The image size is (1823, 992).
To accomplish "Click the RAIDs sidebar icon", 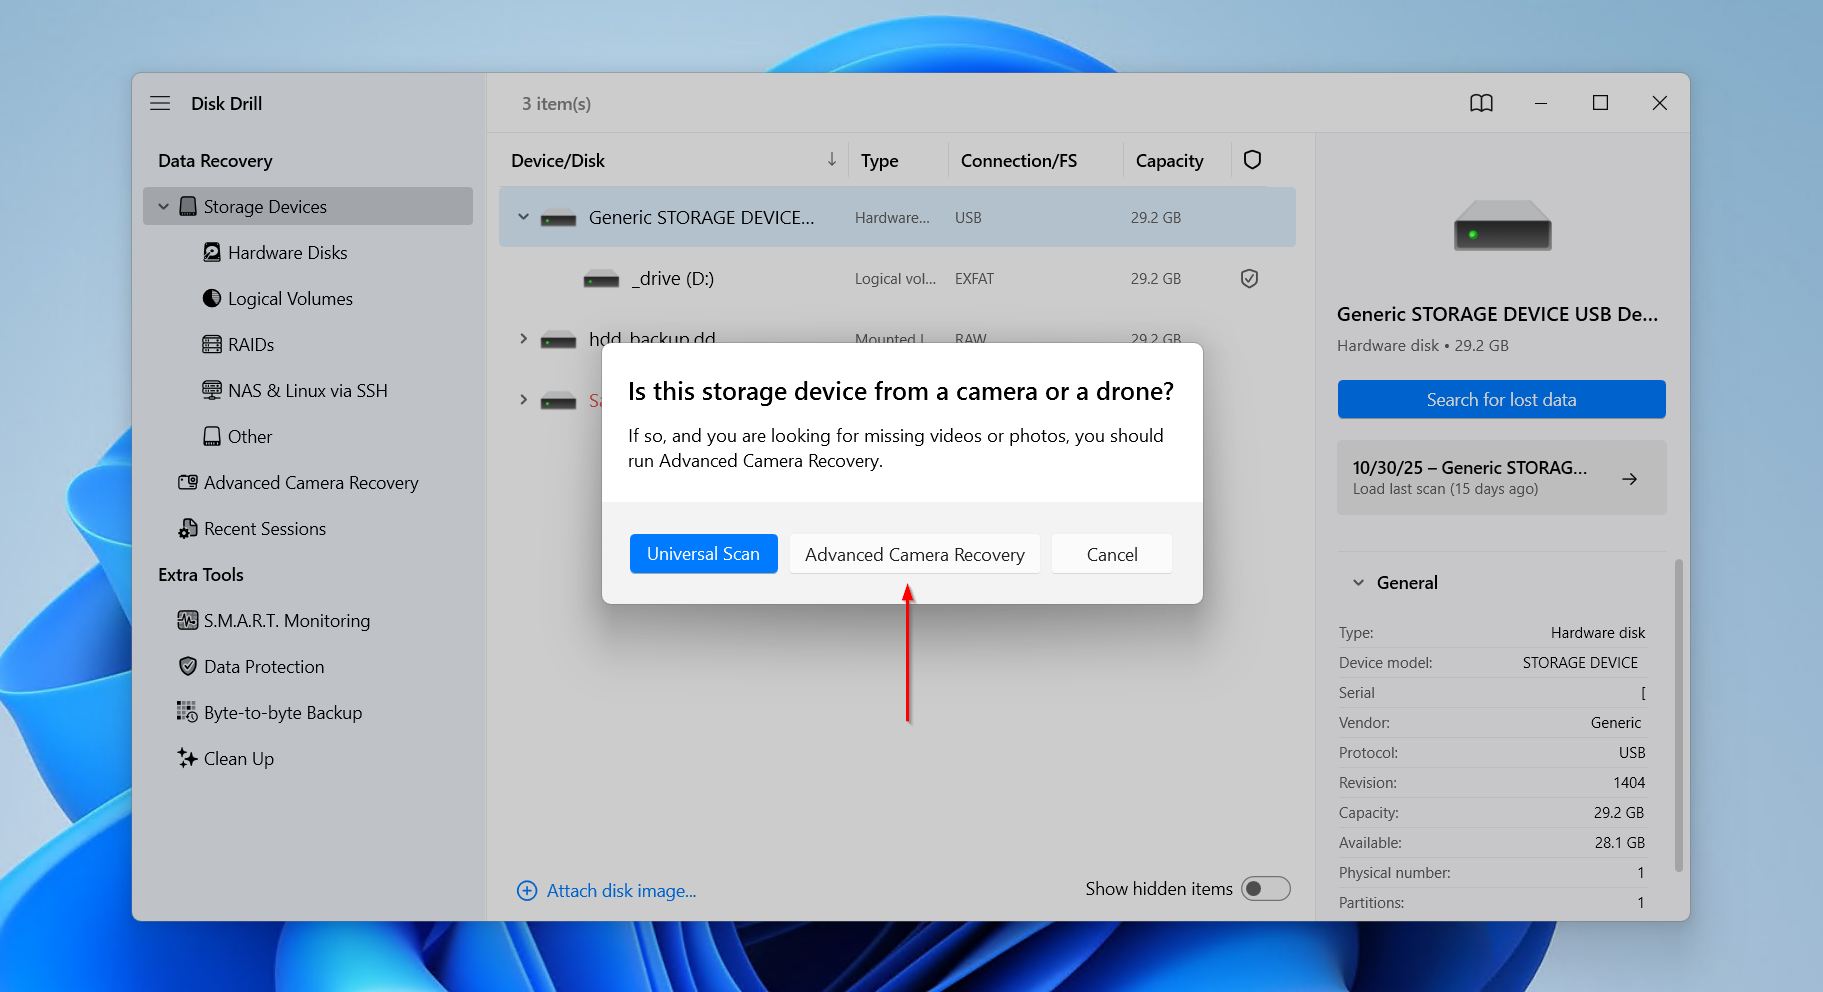I will click(x=211, y=344).
